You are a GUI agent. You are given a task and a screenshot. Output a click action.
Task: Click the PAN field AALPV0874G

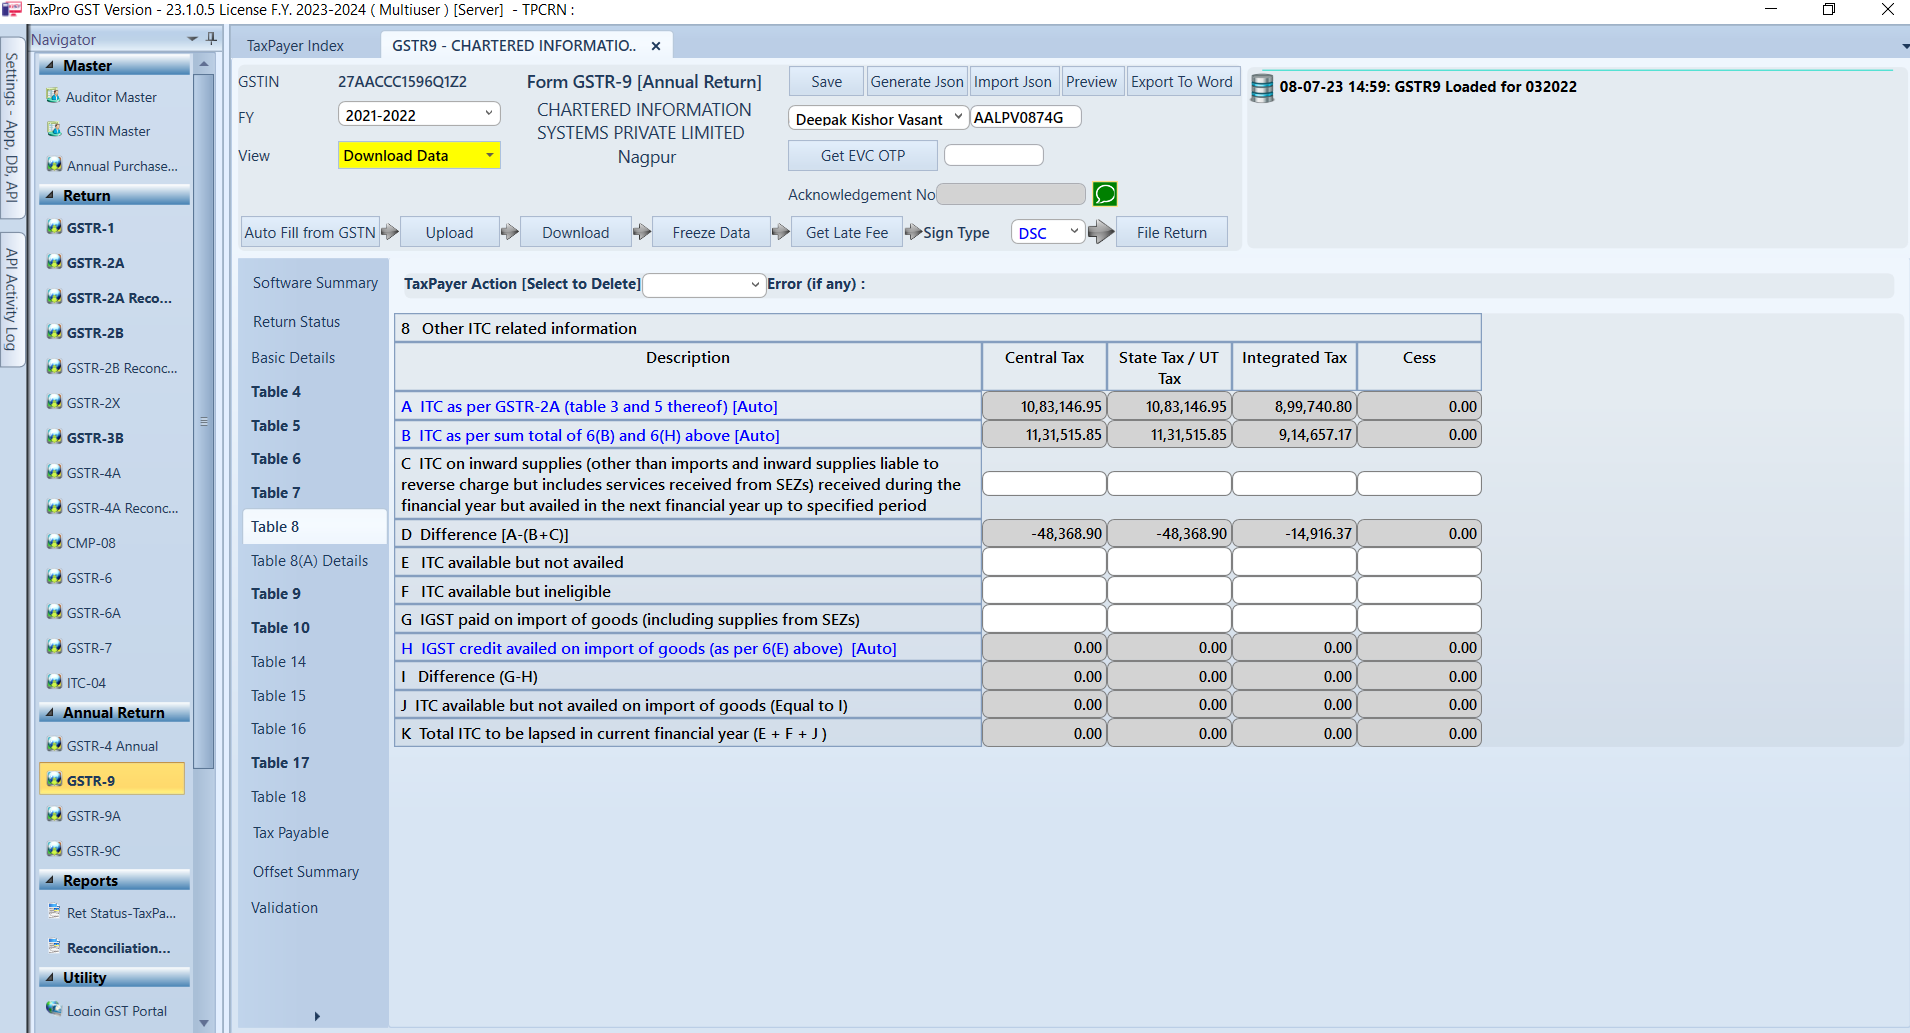(1025, 117)
